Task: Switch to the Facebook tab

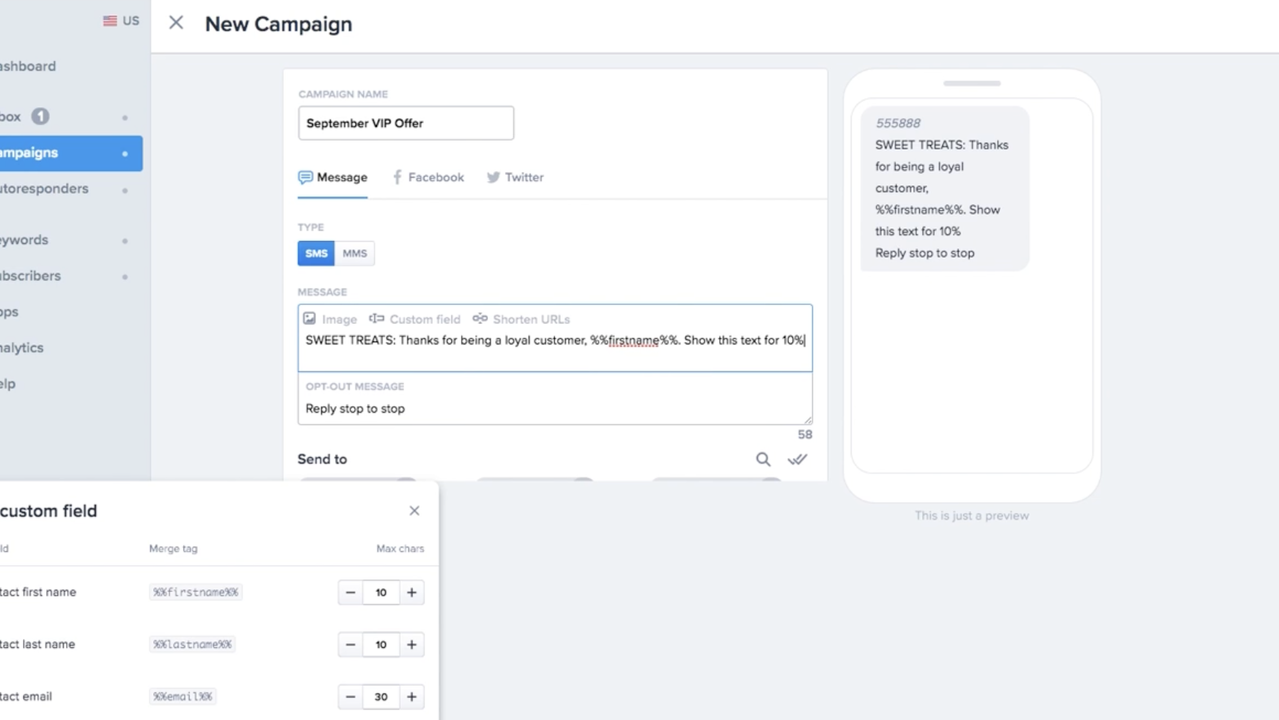Action: (x=427, y=177)
